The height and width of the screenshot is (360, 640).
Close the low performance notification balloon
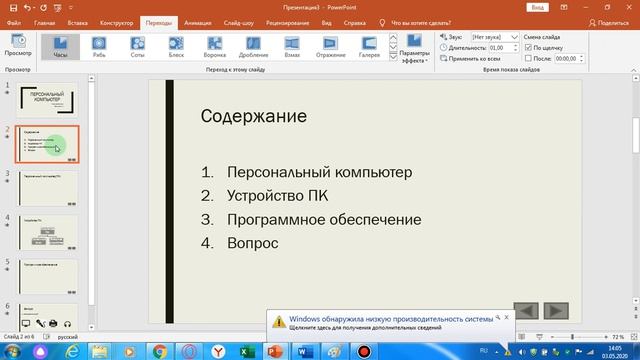point(507,317)
